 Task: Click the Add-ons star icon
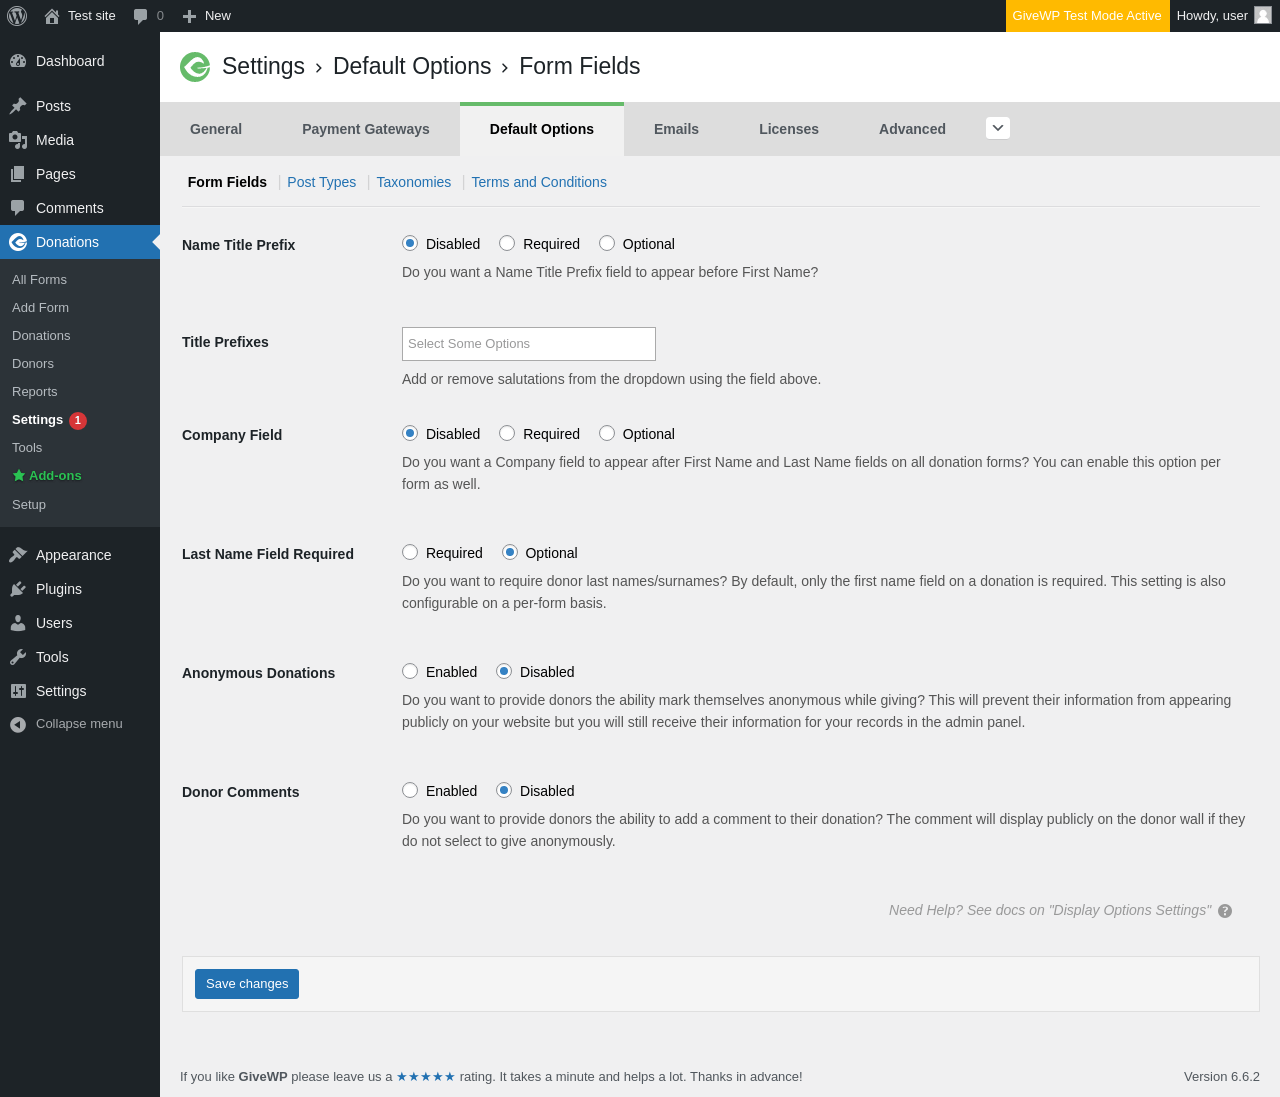click(x=18, y=476)
